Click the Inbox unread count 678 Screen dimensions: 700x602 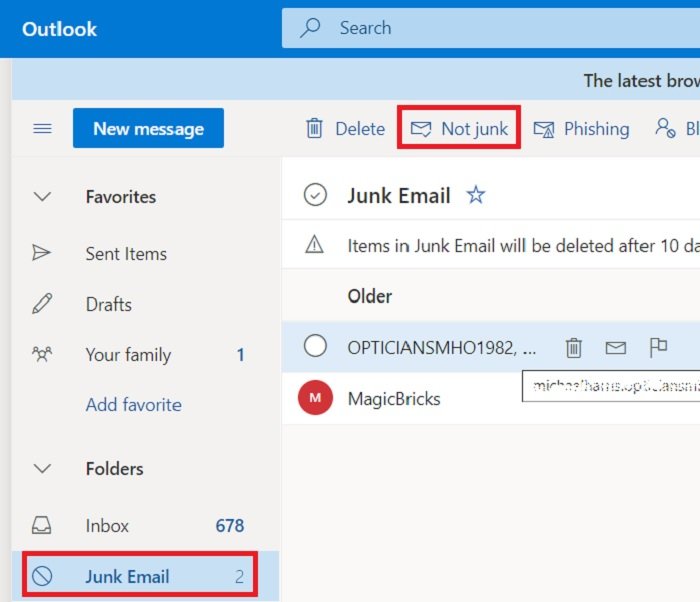pyautogui.click(x=230, y=526)
